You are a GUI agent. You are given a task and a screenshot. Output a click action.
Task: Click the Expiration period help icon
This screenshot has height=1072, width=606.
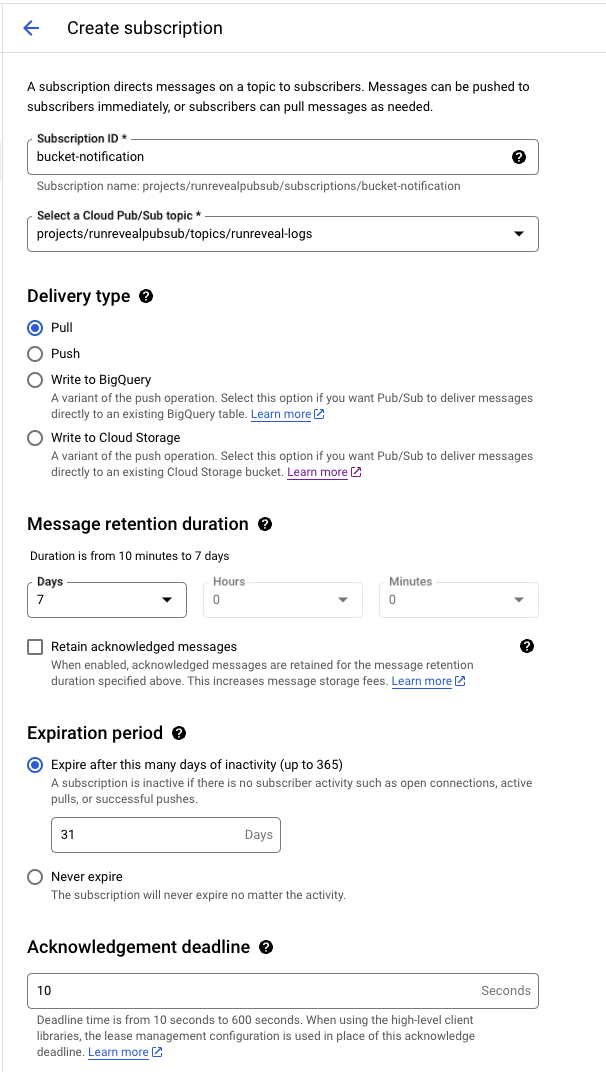coord(178,733)
